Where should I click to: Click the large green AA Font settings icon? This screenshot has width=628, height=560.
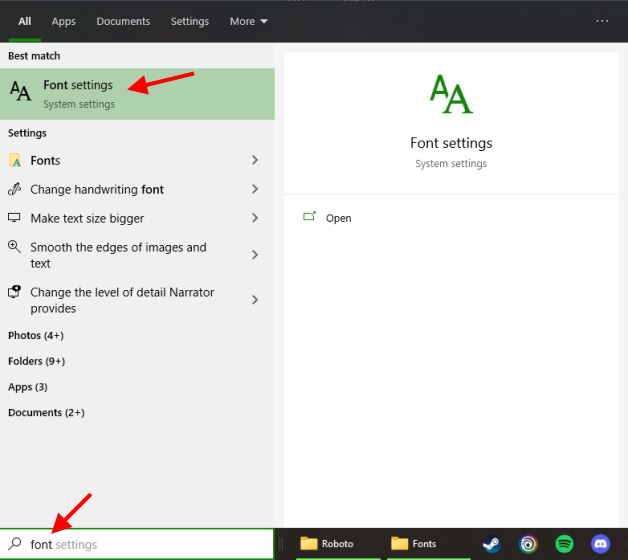click(x=451, y=95)
